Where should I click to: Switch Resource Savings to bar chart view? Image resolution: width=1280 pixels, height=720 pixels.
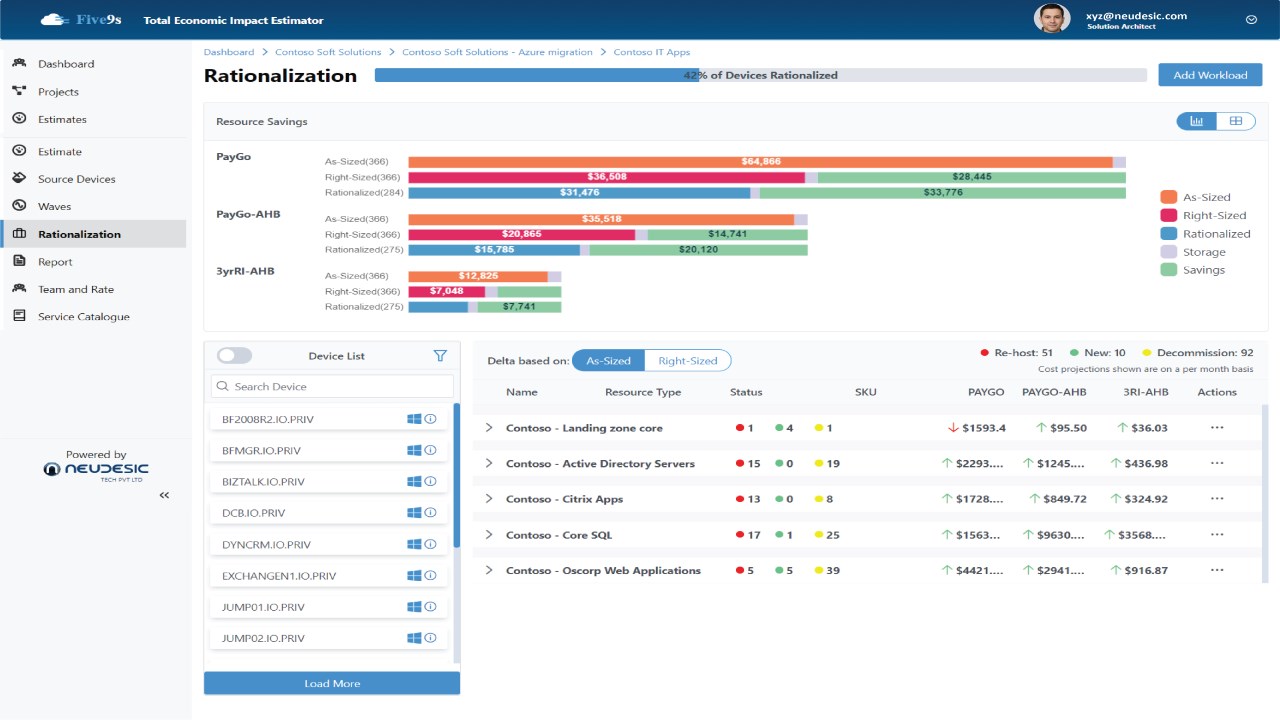(1197, 121)
